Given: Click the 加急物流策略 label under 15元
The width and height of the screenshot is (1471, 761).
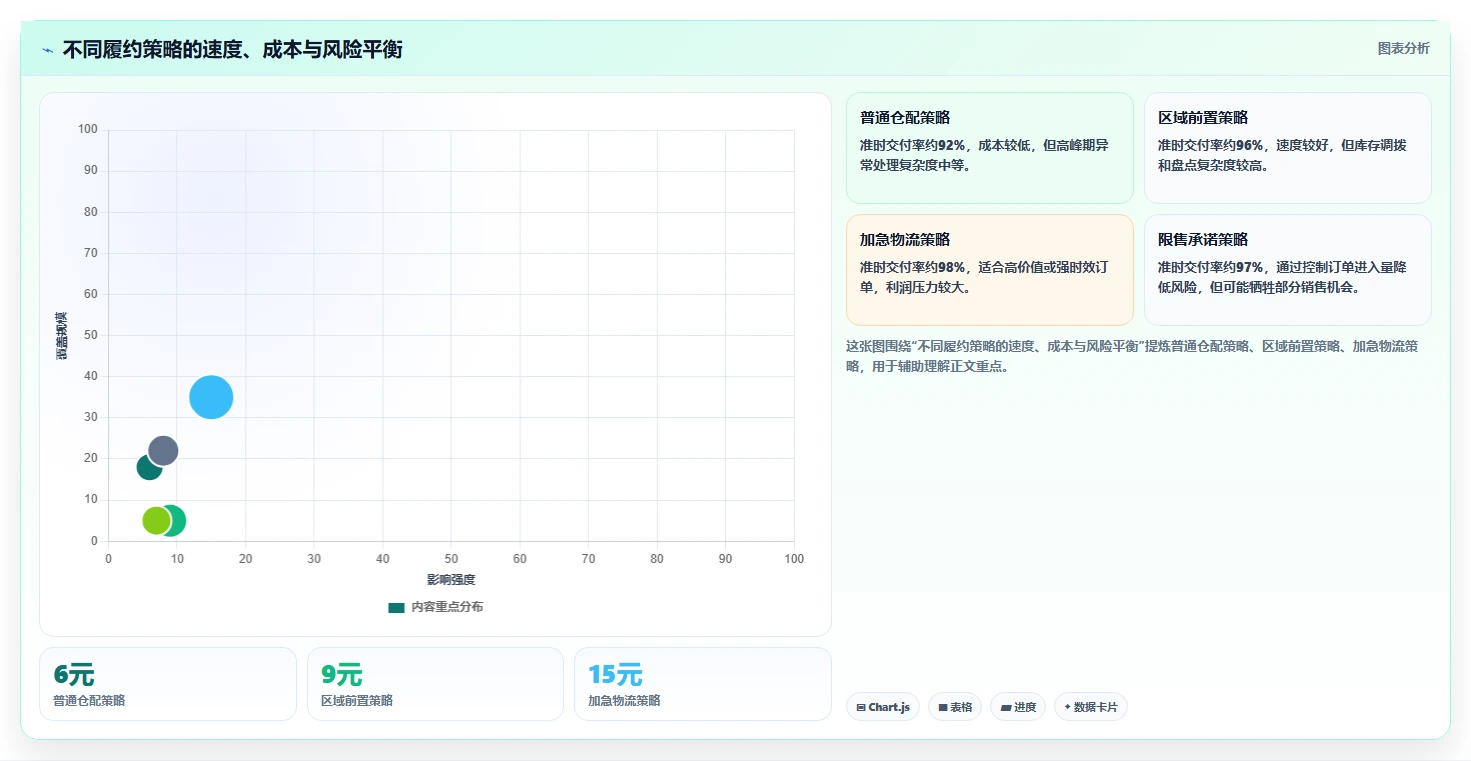Looking at the screenshot, I should tap(624, 700).
